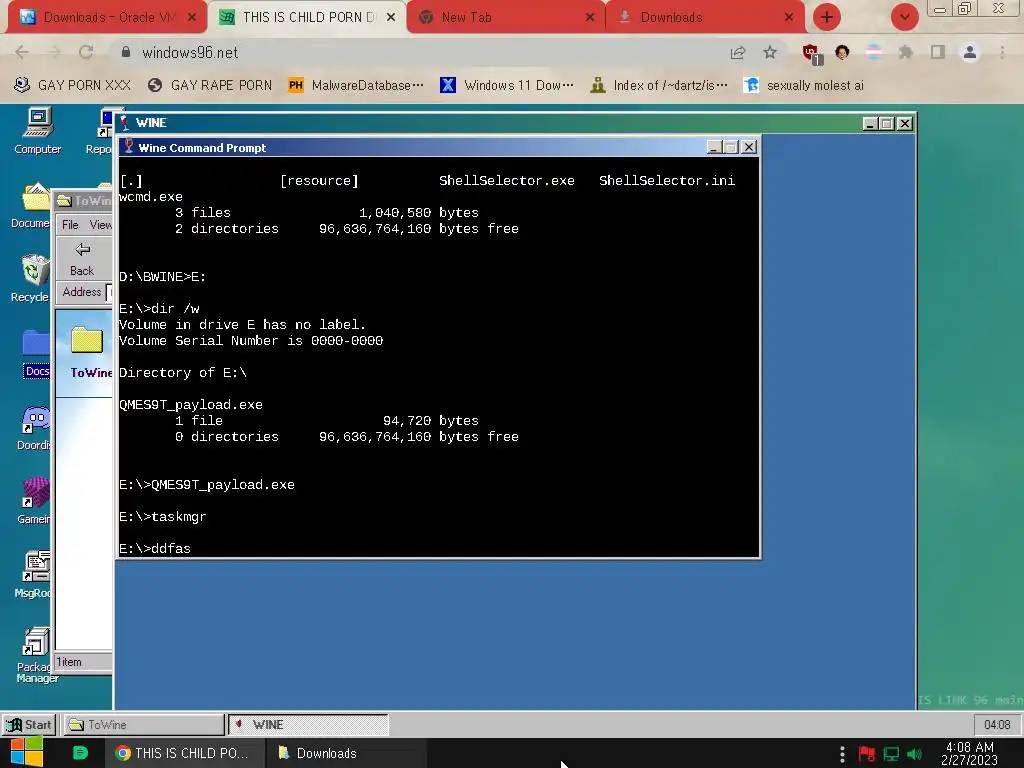Open the File menu in ToWine window
Screen dimensions: 1024x768
click(70, 225)
